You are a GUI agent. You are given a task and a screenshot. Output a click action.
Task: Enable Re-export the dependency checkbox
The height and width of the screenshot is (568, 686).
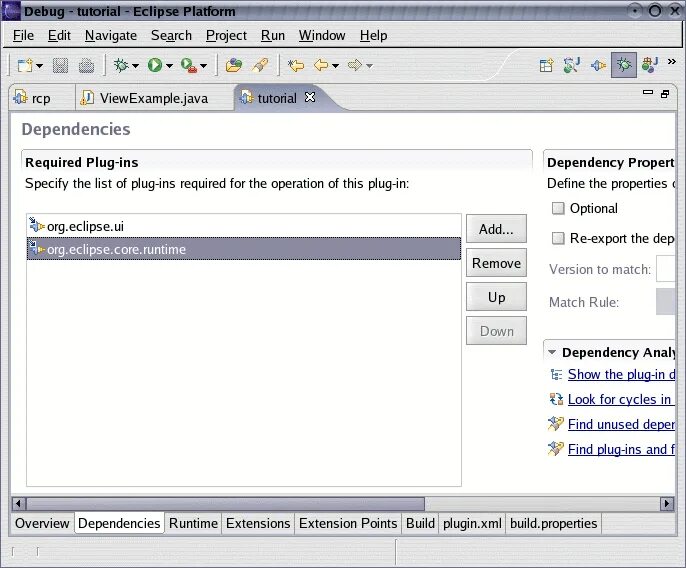pyautogui.click(x=558, y=238)
